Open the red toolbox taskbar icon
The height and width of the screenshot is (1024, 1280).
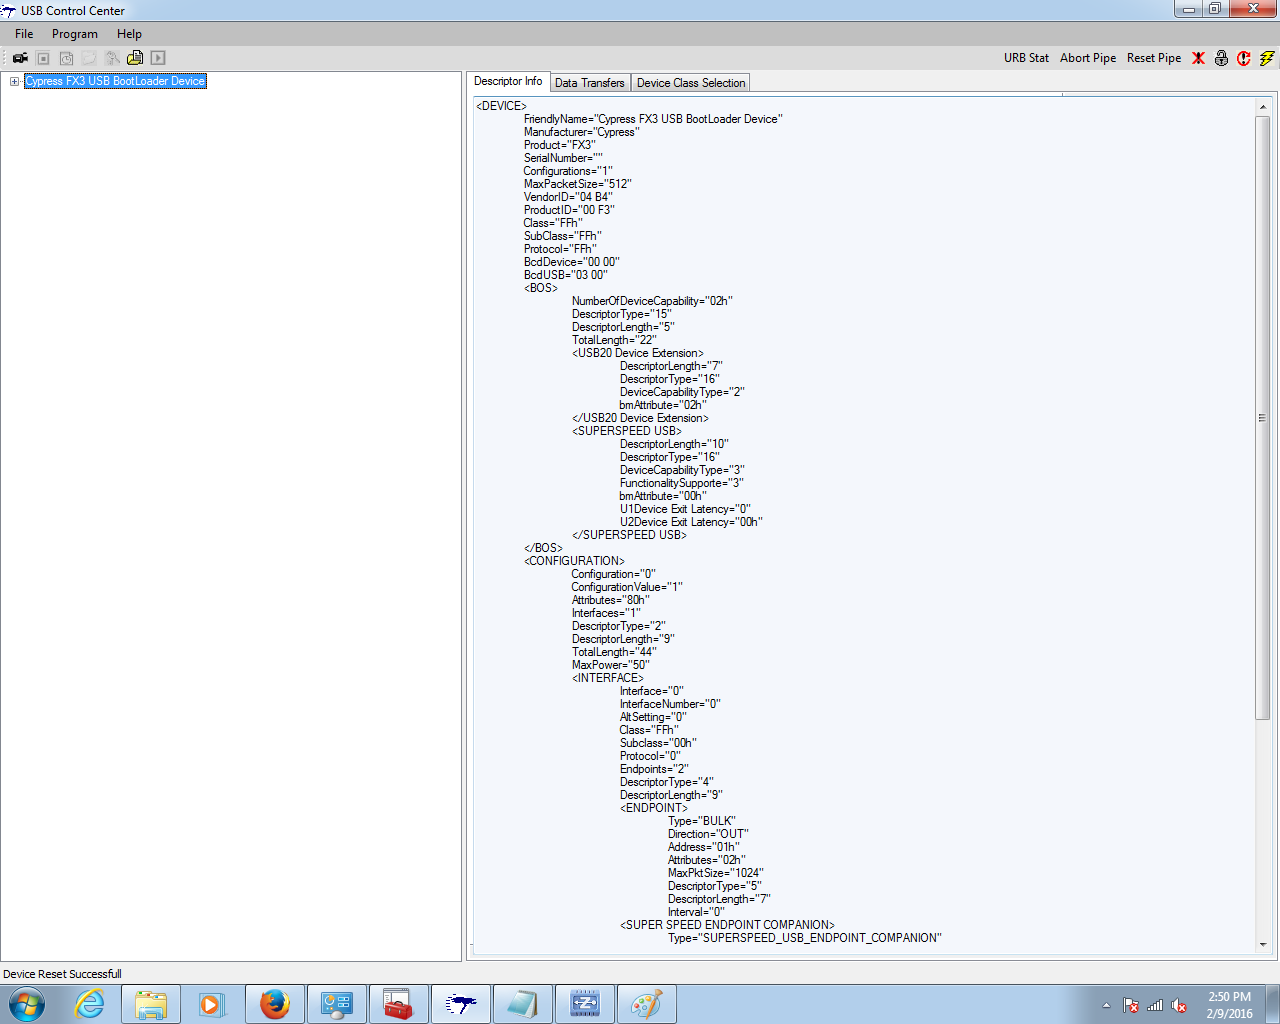[x=399, y=1004]
